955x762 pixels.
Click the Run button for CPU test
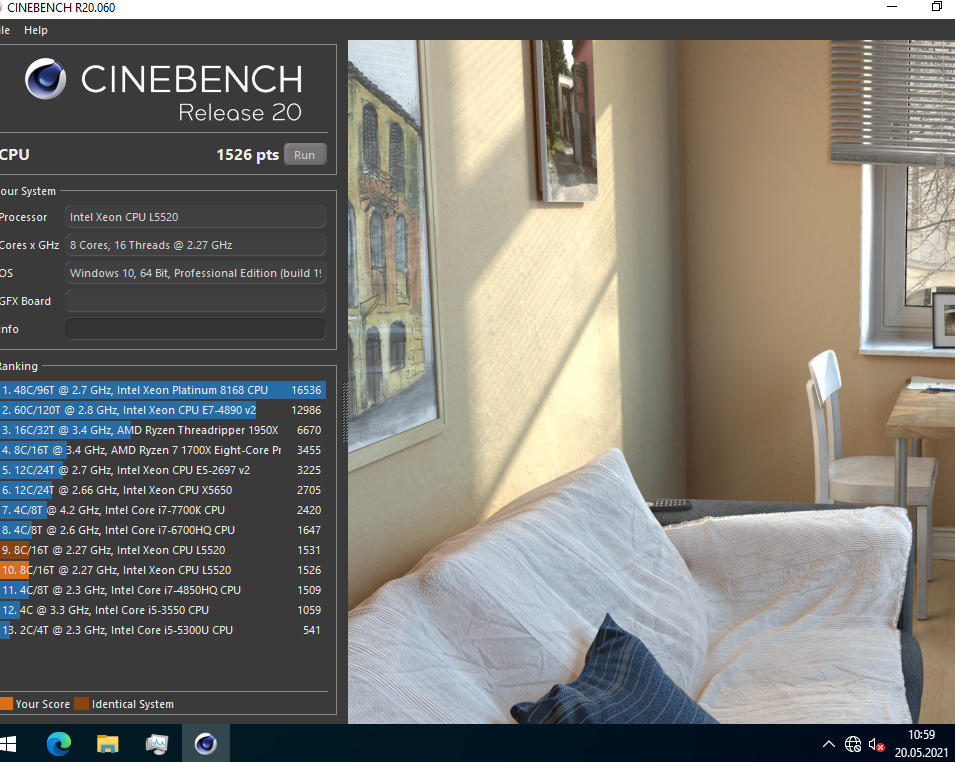pyautogui.click(x=305, y=155)
